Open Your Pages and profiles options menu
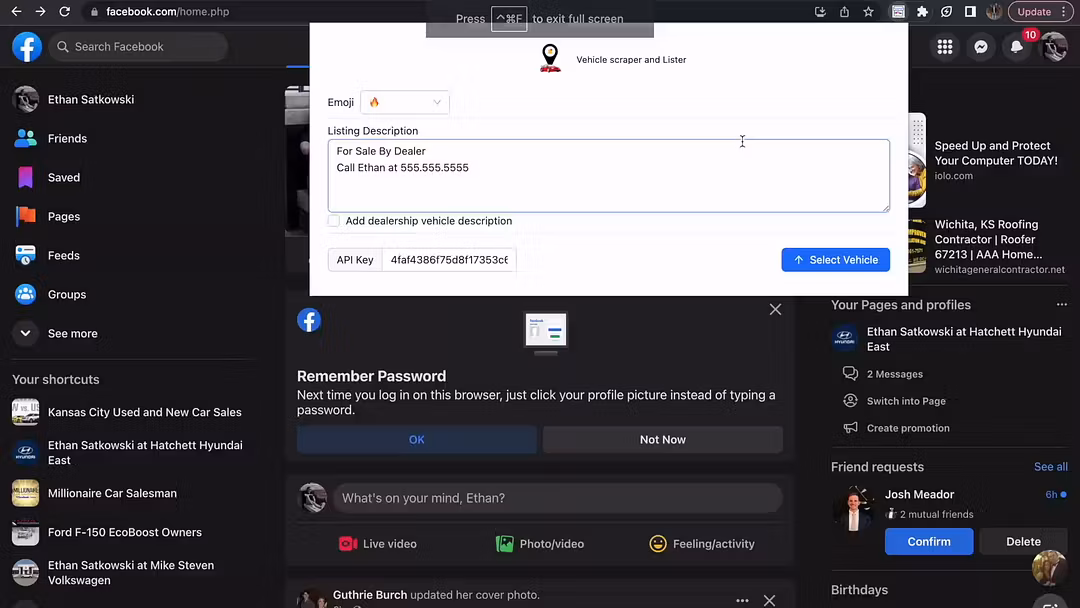 1061,305
